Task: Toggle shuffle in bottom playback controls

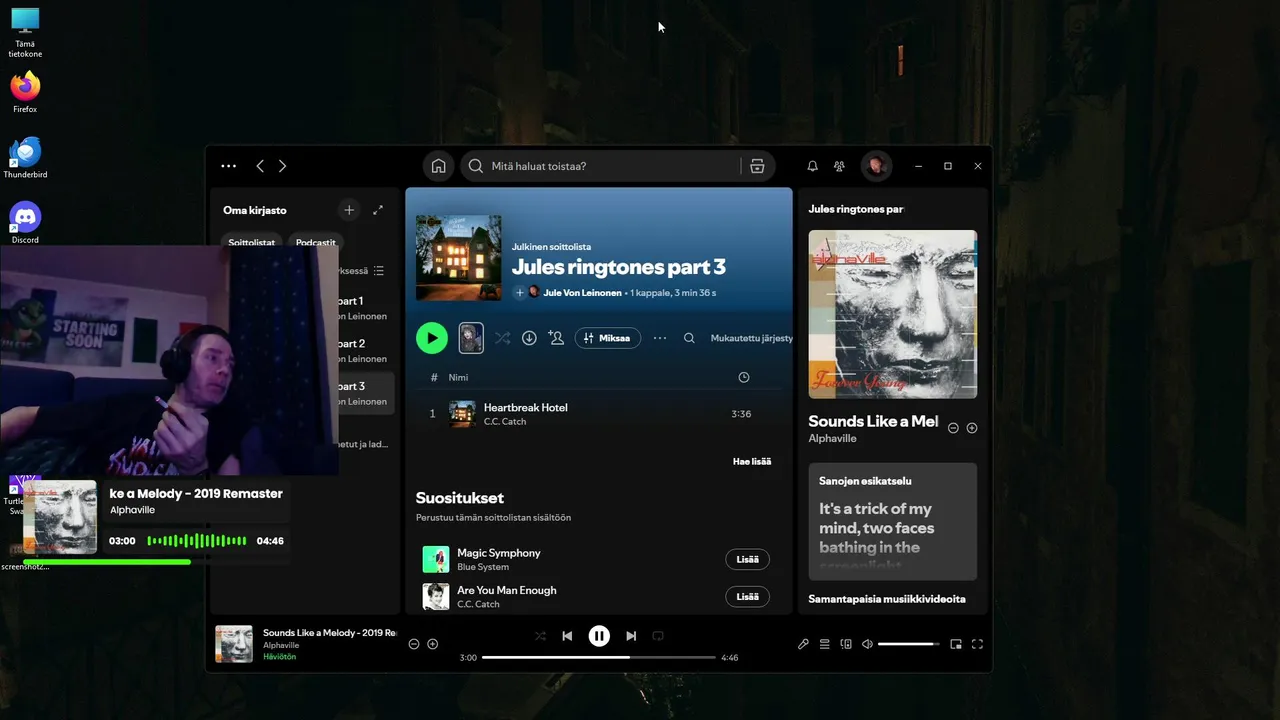Action: [540, 636]
